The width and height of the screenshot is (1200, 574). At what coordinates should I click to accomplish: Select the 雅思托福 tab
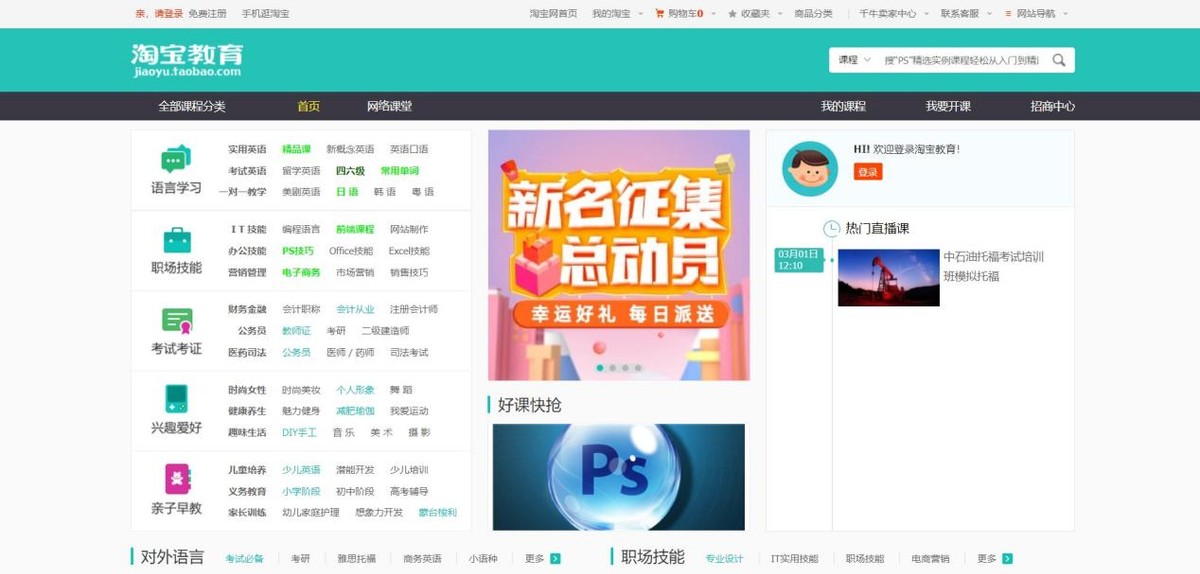pos(356,559)
